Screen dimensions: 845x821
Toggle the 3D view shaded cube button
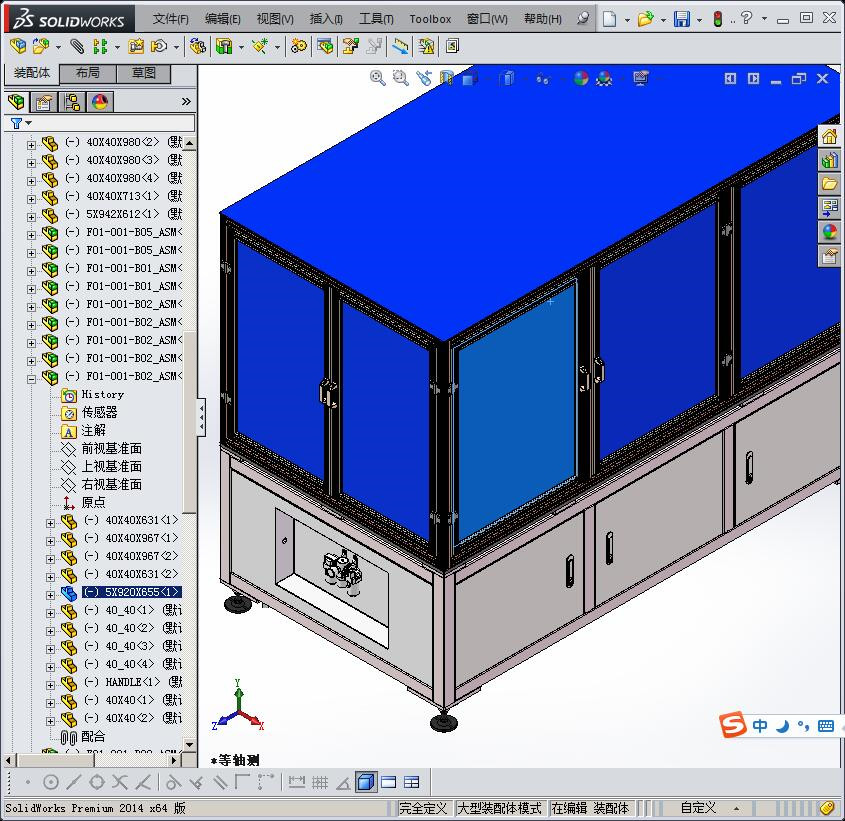pos(366,782)
